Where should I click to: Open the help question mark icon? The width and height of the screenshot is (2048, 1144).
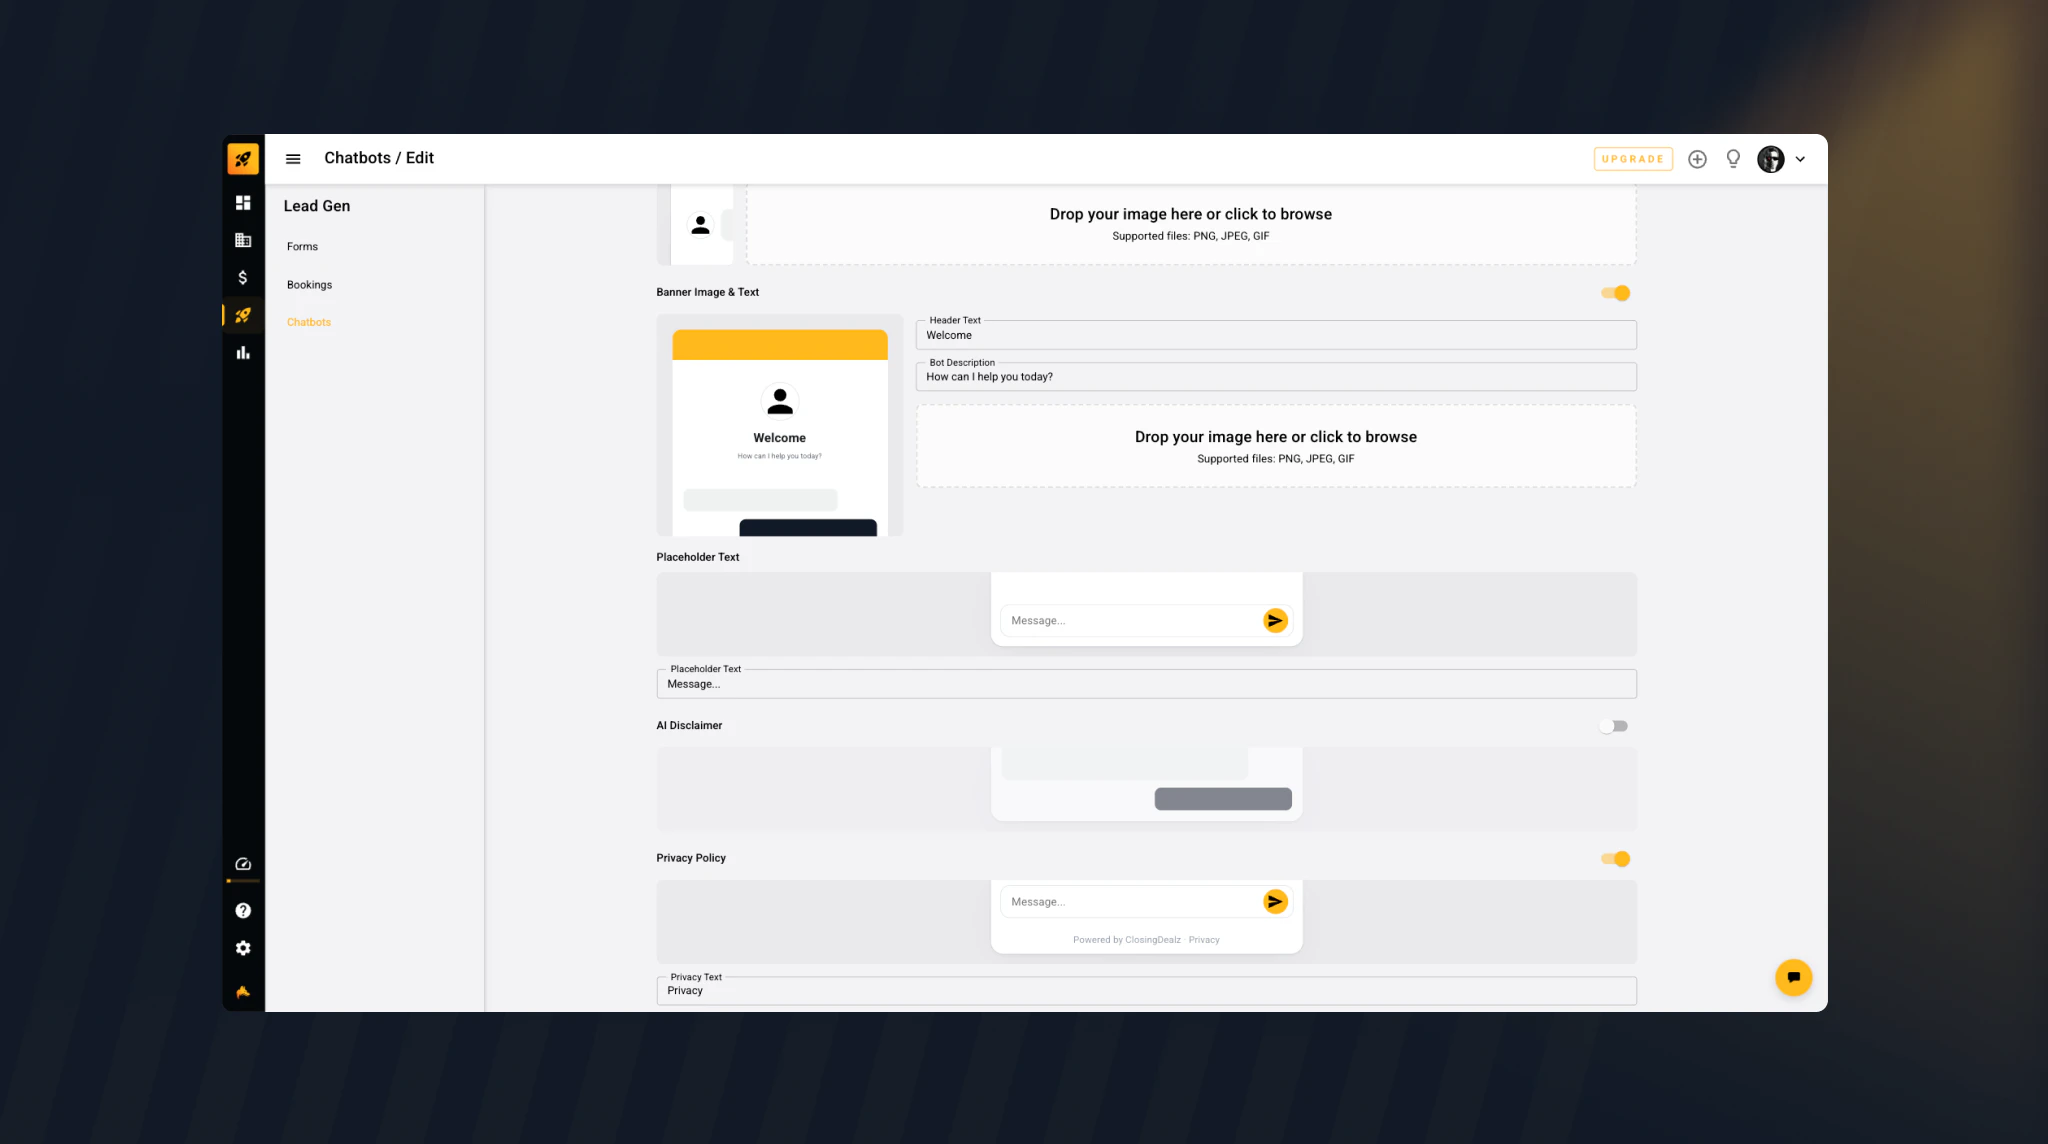tap(243, 911)
